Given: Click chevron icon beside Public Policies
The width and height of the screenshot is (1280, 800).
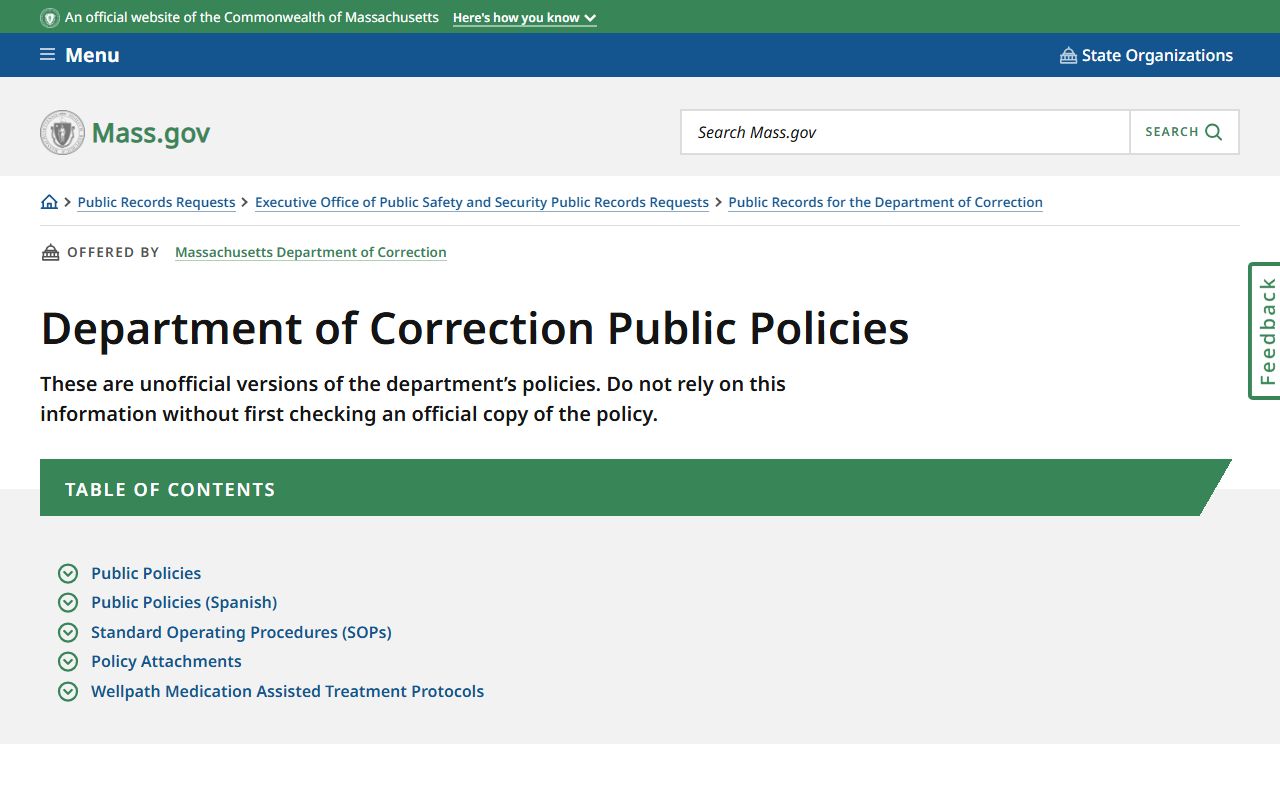Looking at the screenshot, I should point(68,573).
